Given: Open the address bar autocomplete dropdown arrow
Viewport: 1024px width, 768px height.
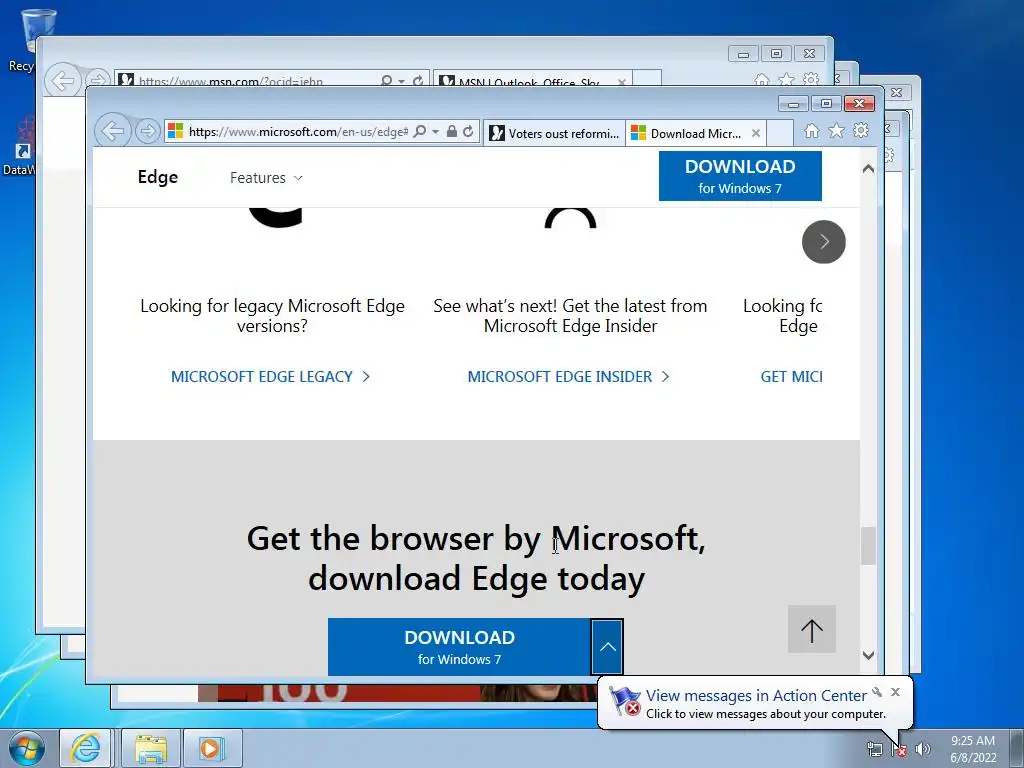Looking at the screenshot, I should pyautogui.click(x=436, y=132).
